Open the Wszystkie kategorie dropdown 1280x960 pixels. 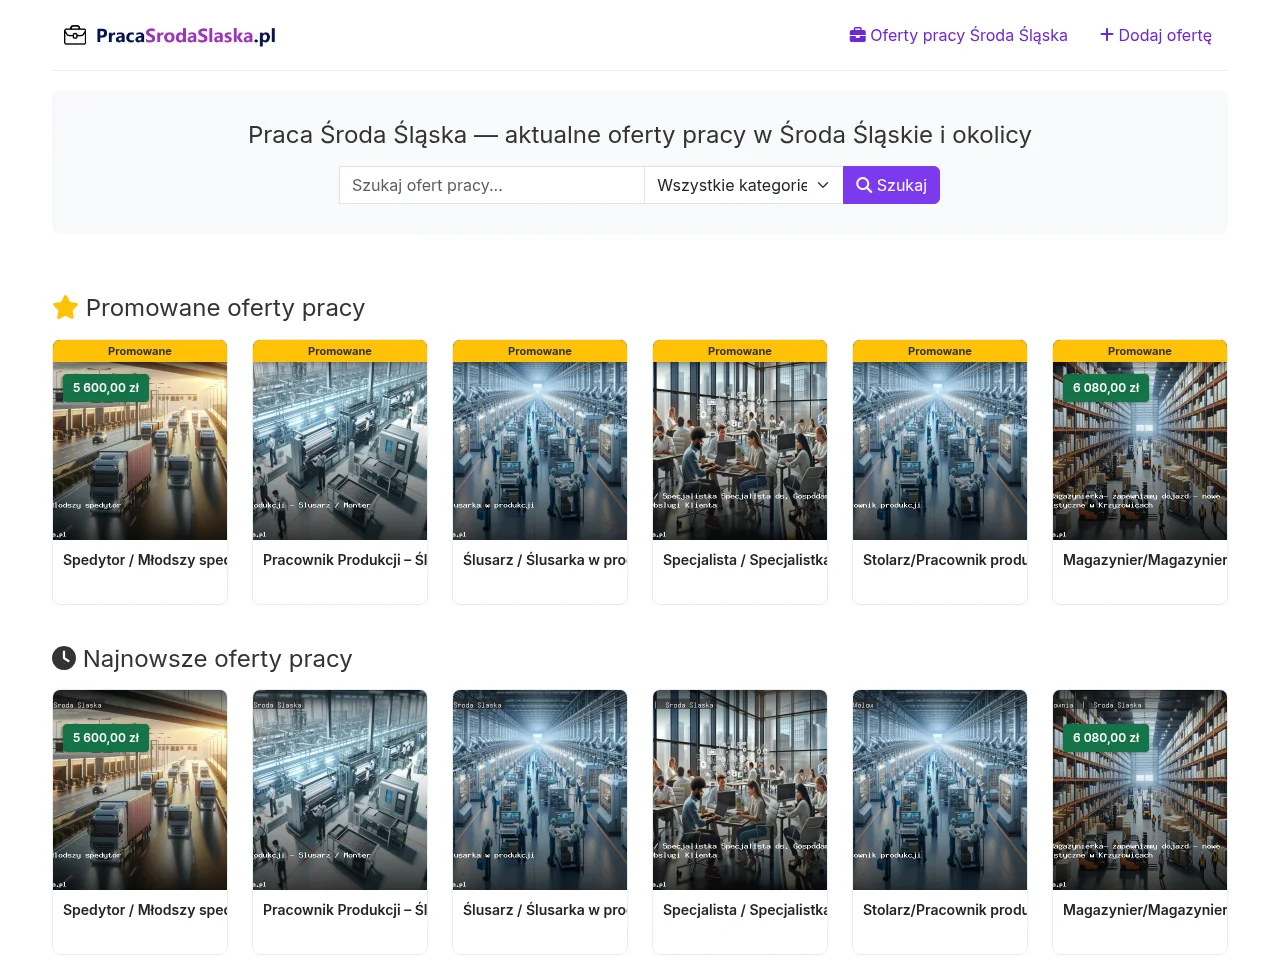[x=744, y=185]
